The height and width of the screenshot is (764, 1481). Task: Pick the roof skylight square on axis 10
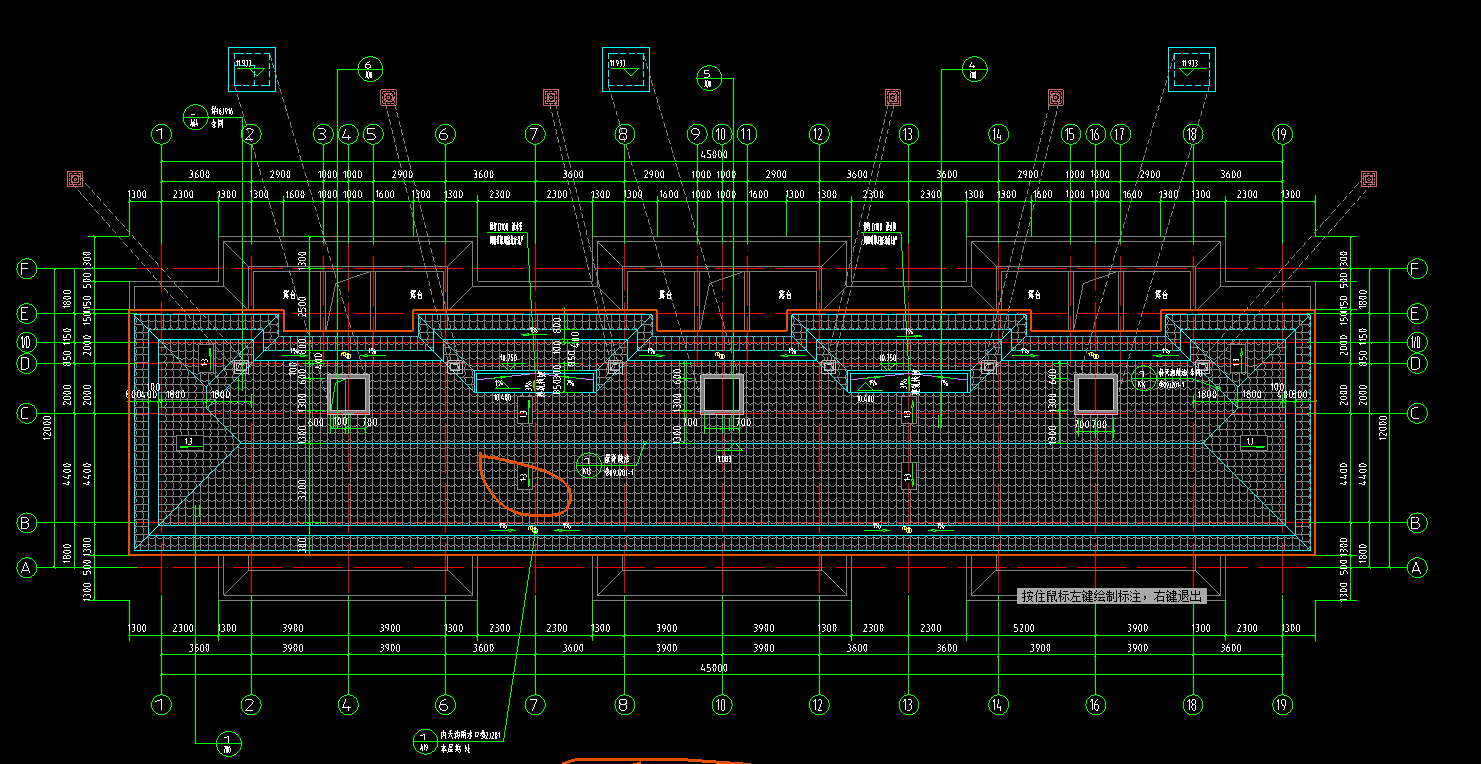point(721,394)
